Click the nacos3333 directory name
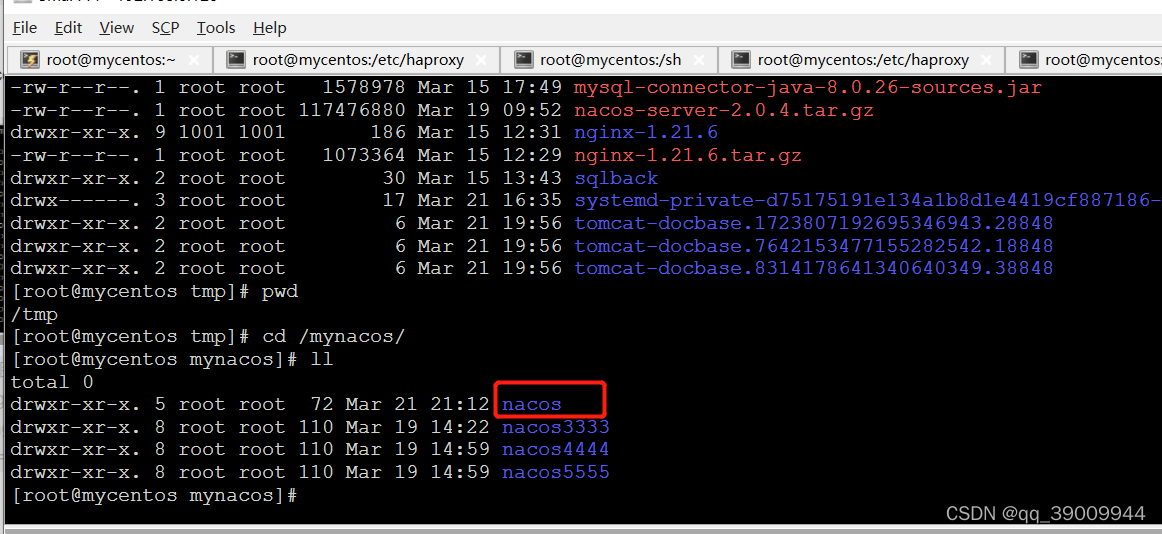The image size is (1162, 534). click(556, 427)
